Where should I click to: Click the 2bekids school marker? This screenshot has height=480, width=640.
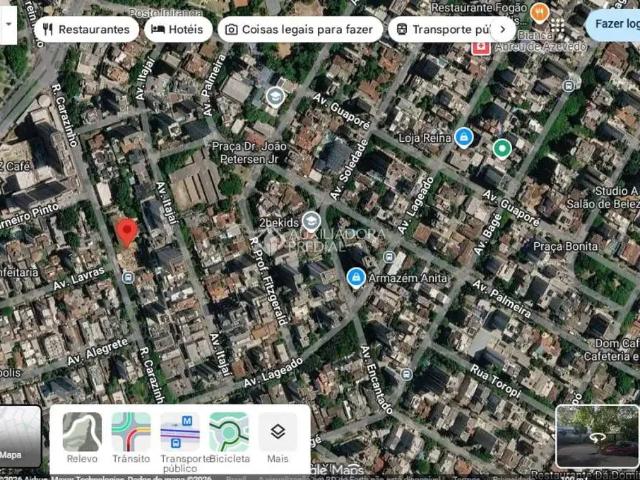[311, 222]
